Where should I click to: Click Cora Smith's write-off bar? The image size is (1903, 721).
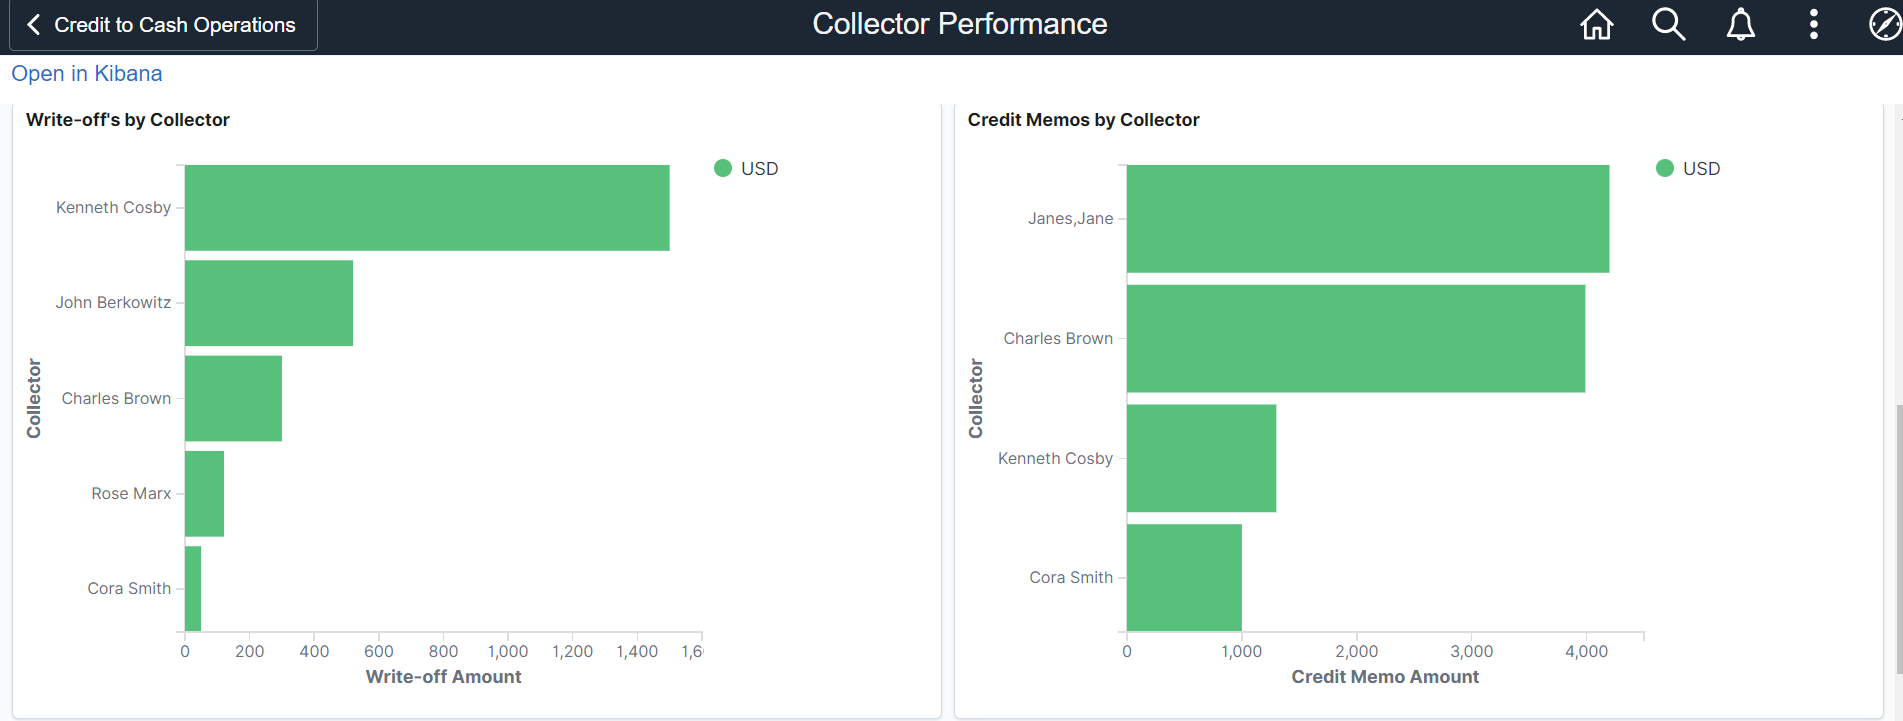coord(193,589)
